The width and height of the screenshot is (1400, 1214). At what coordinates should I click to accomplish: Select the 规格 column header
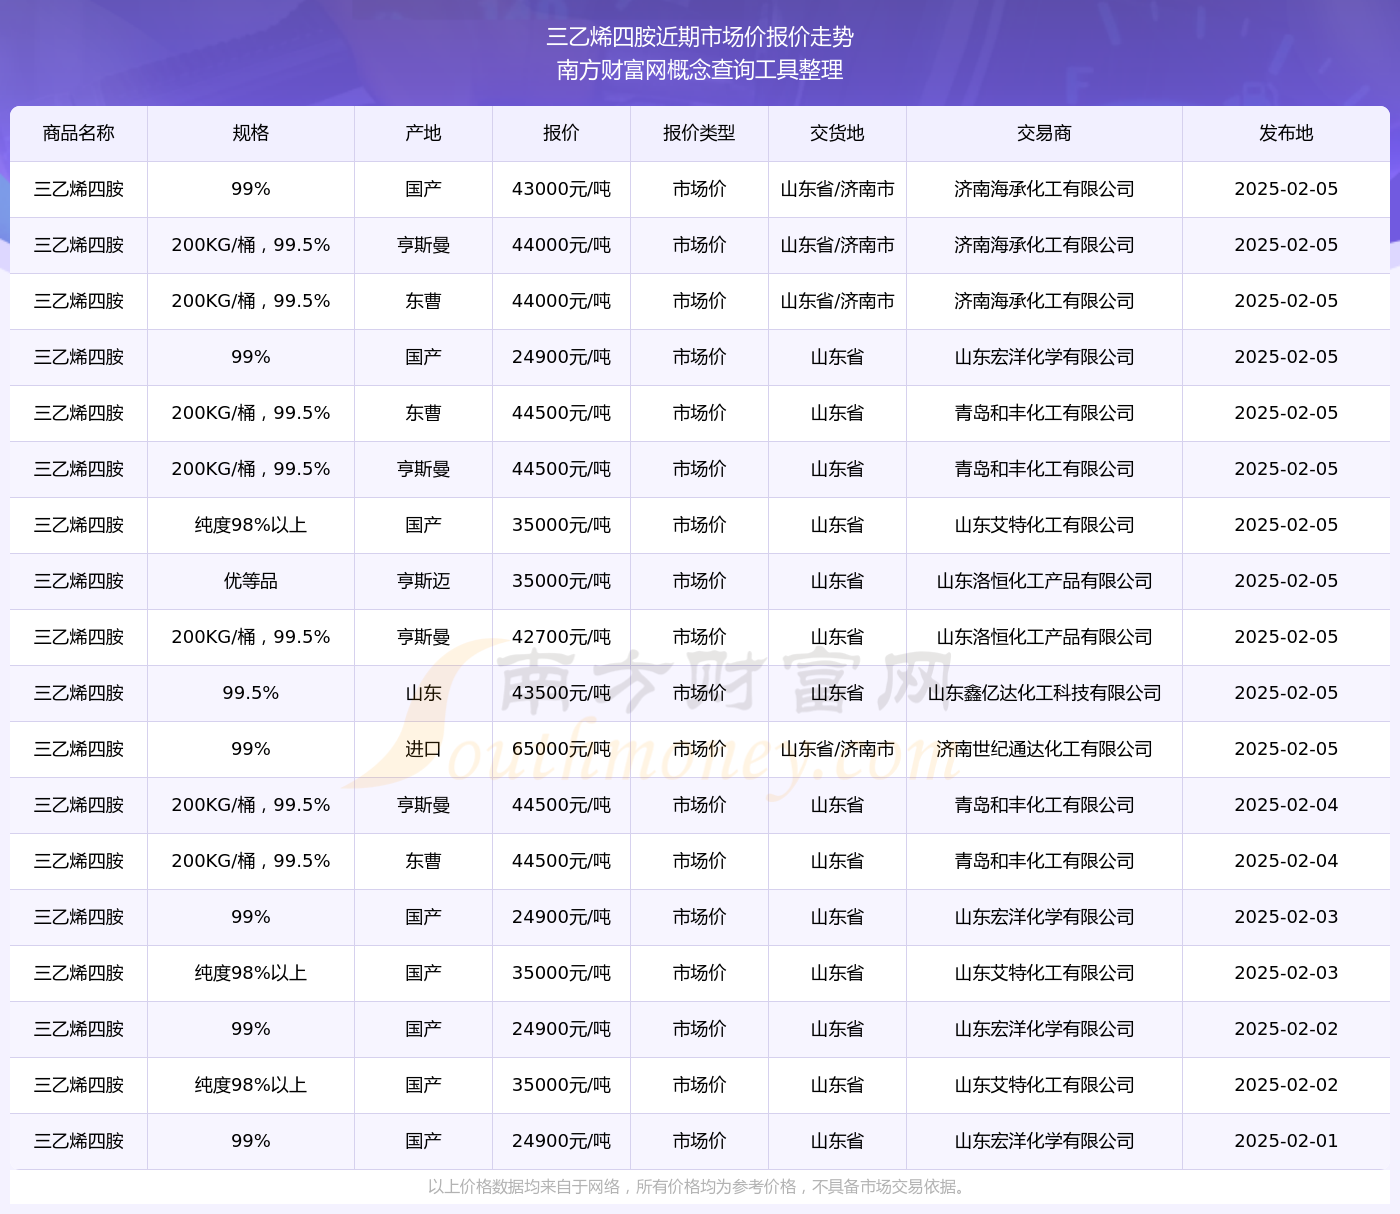tap(251, 133)
